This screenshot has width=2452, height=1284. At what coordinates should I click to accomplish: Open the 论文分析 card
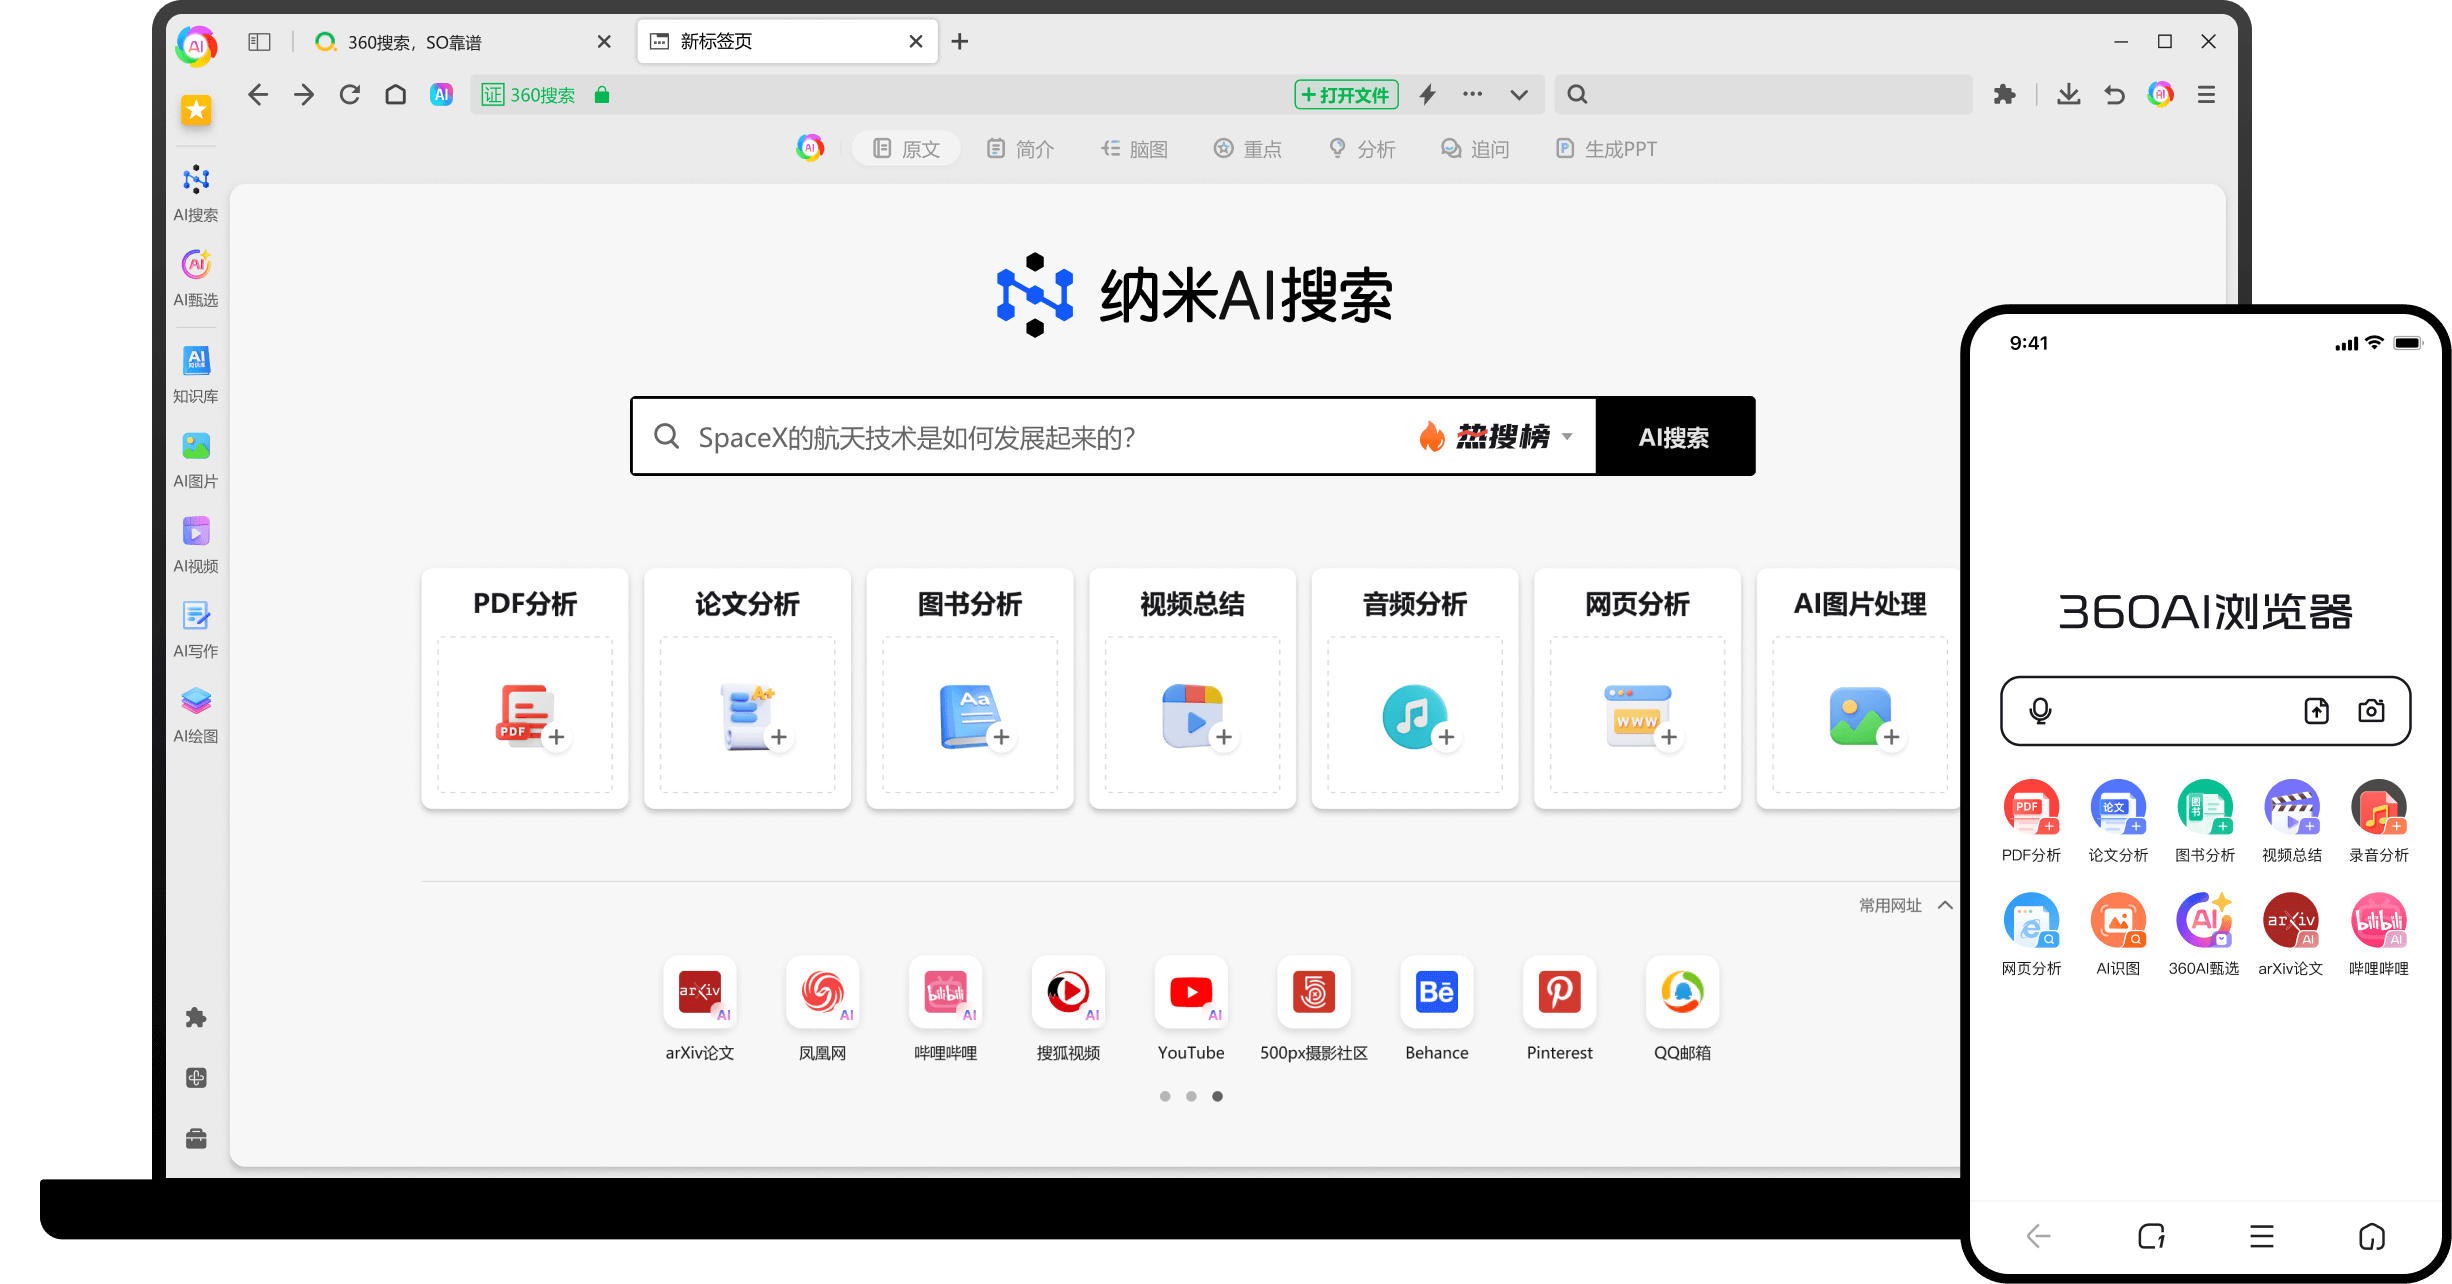pos(747,689)
